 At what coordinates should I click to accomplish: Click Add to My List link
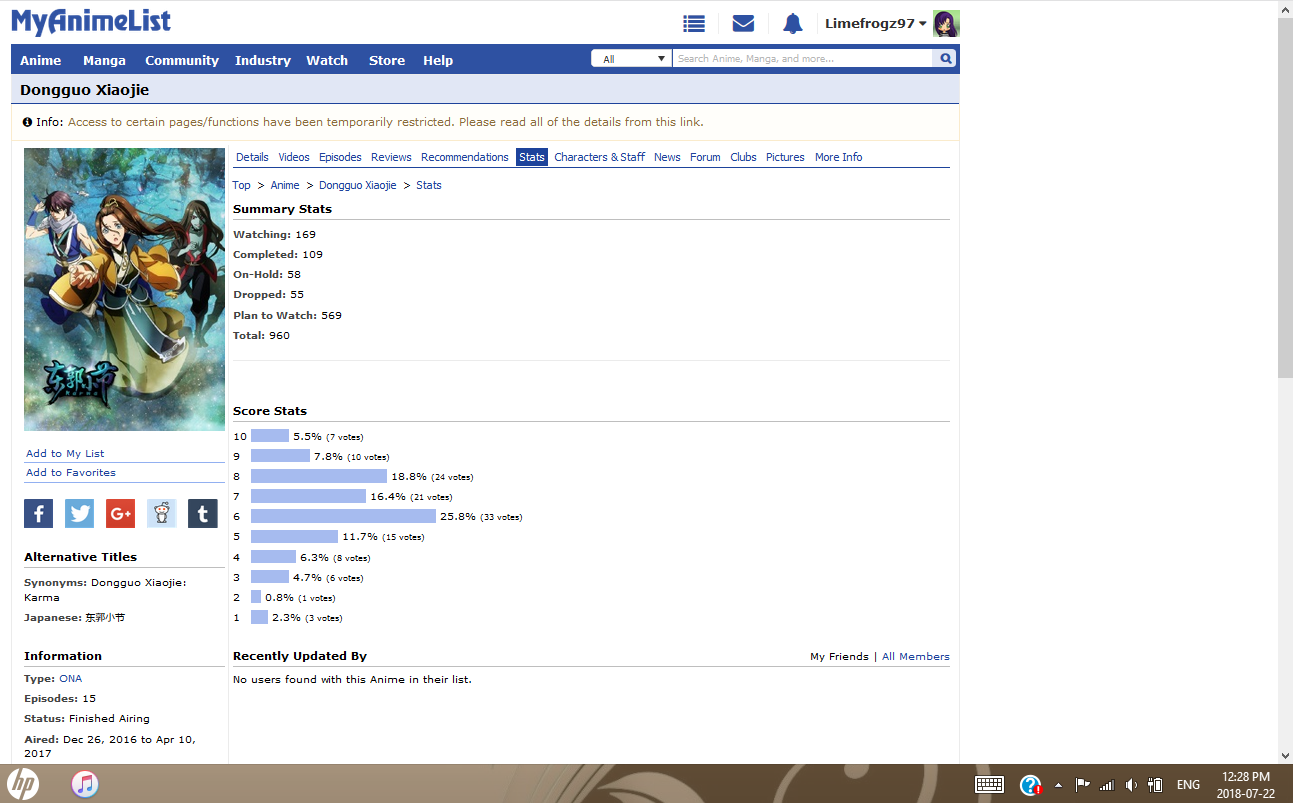coord(65,454)
